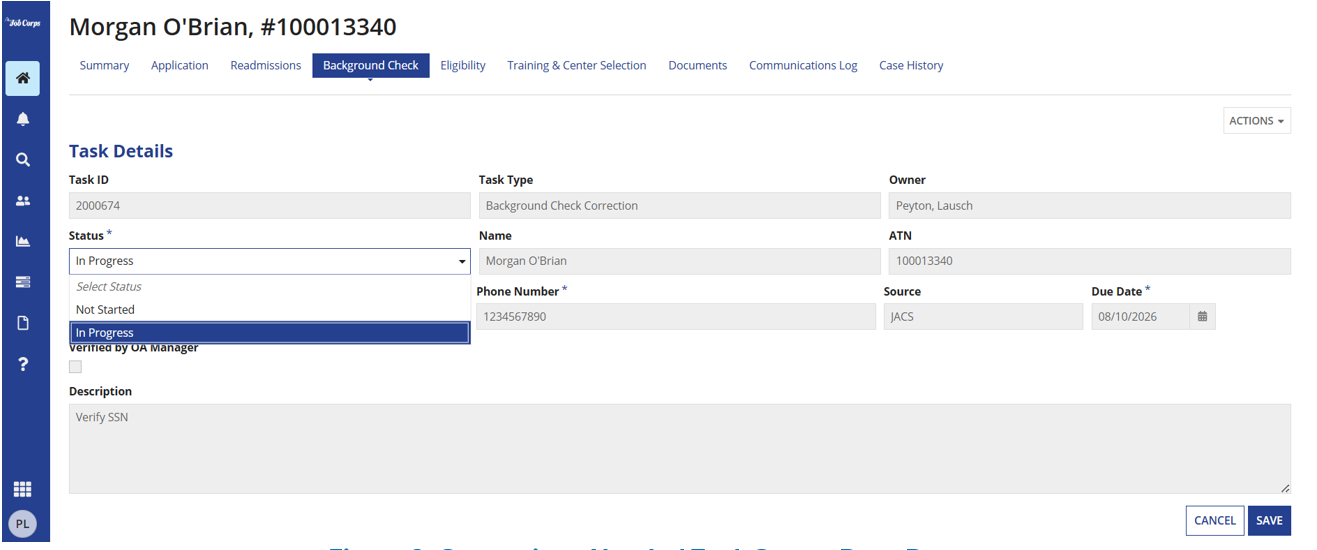The image size is (1317, 550).
Task: Open the PL user avatar
Action: point(22,524)
